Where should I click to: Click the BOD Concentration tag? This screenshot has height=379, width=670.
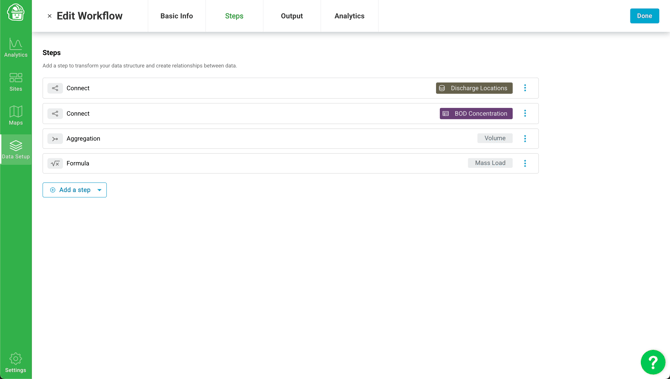(476, 114)
